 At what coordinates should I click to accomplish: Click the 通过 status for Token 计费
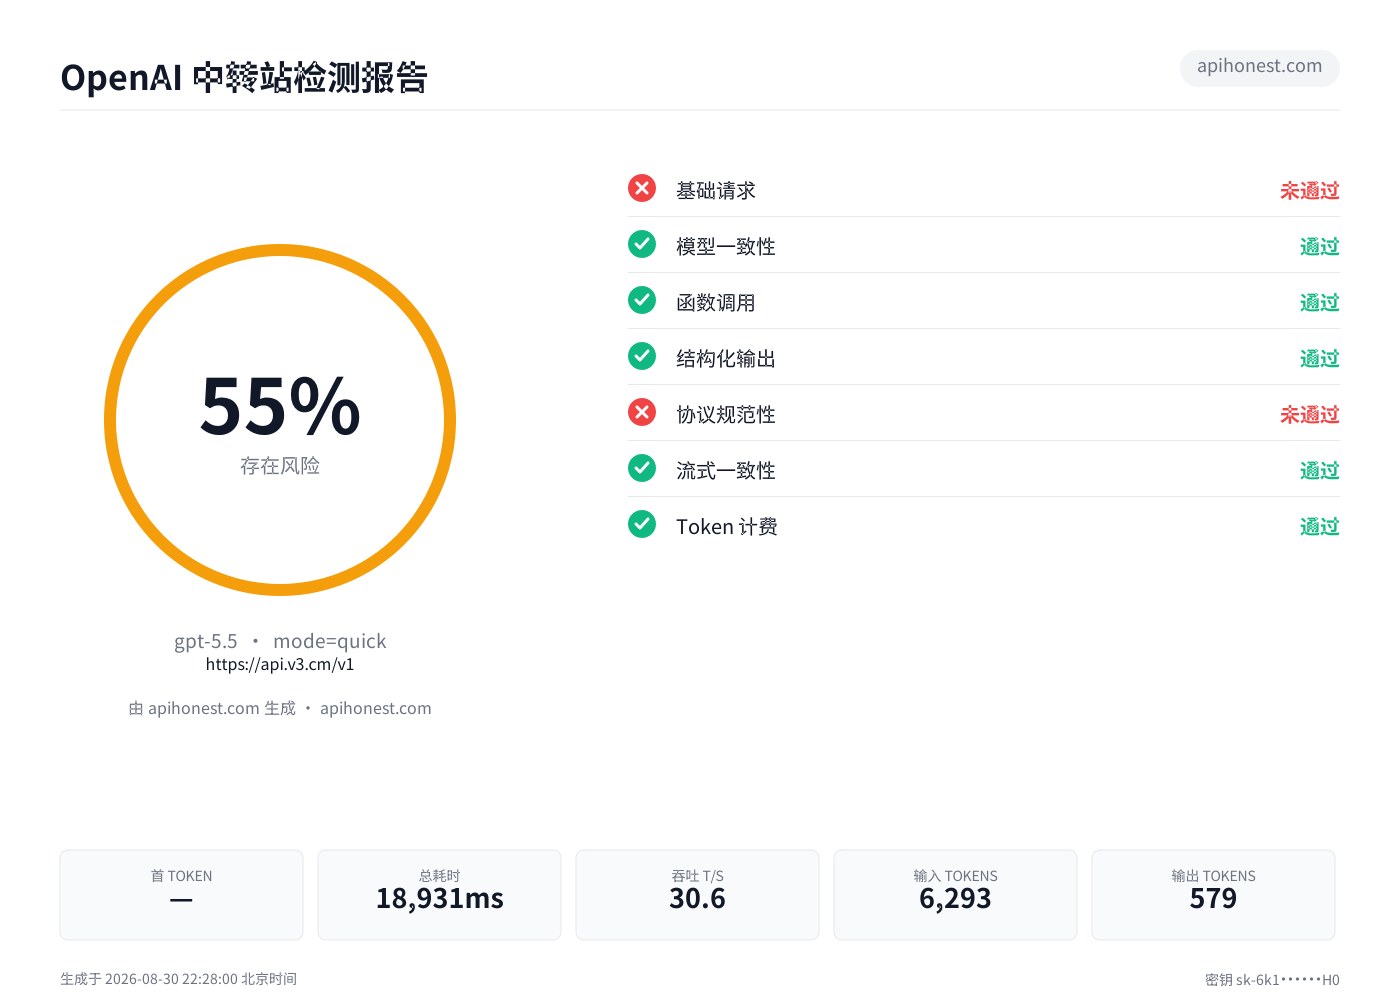[x=1319, y=526]
